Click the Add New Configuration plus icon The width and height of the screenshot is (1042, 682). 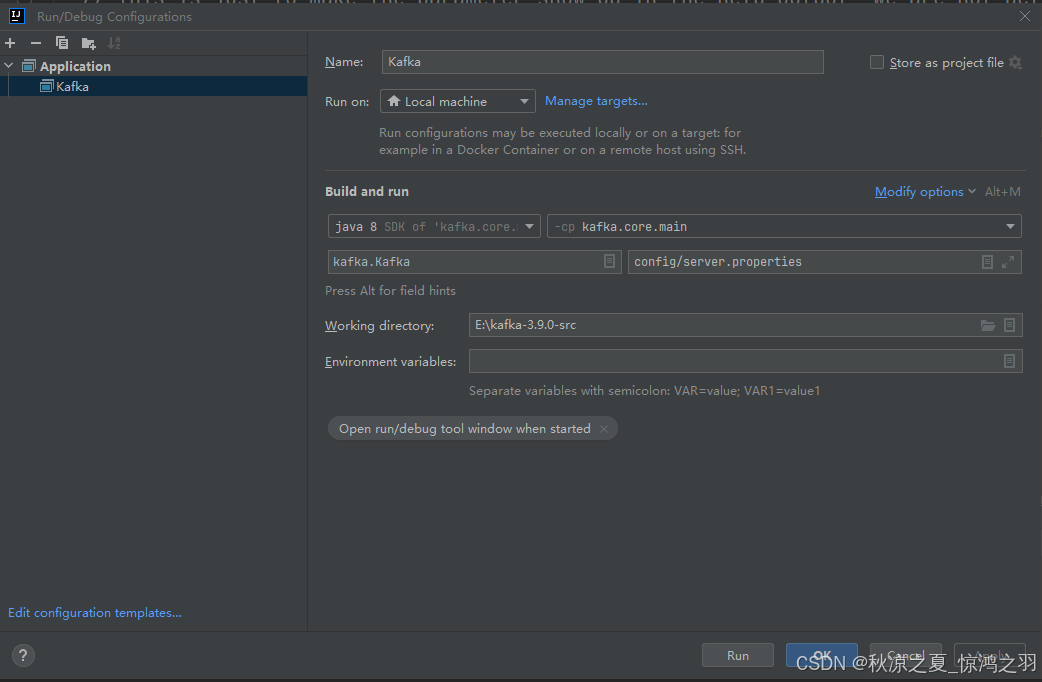11,43
